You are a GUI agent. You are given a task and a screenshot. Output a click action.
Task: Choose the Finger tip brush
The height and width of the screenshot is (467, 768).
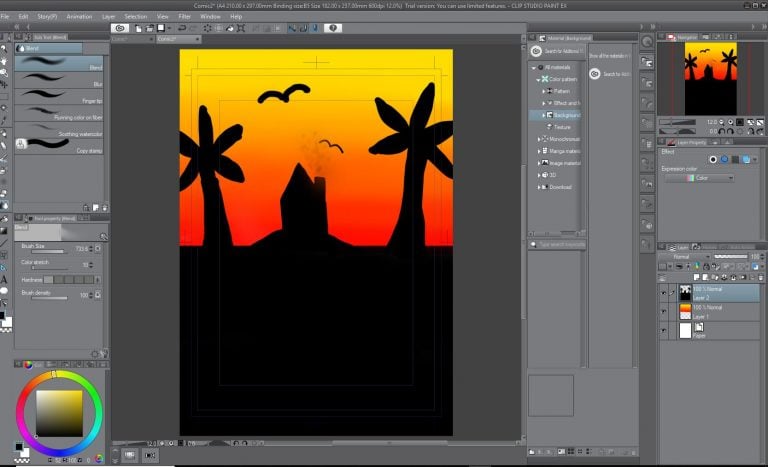(x=58, y=96)
